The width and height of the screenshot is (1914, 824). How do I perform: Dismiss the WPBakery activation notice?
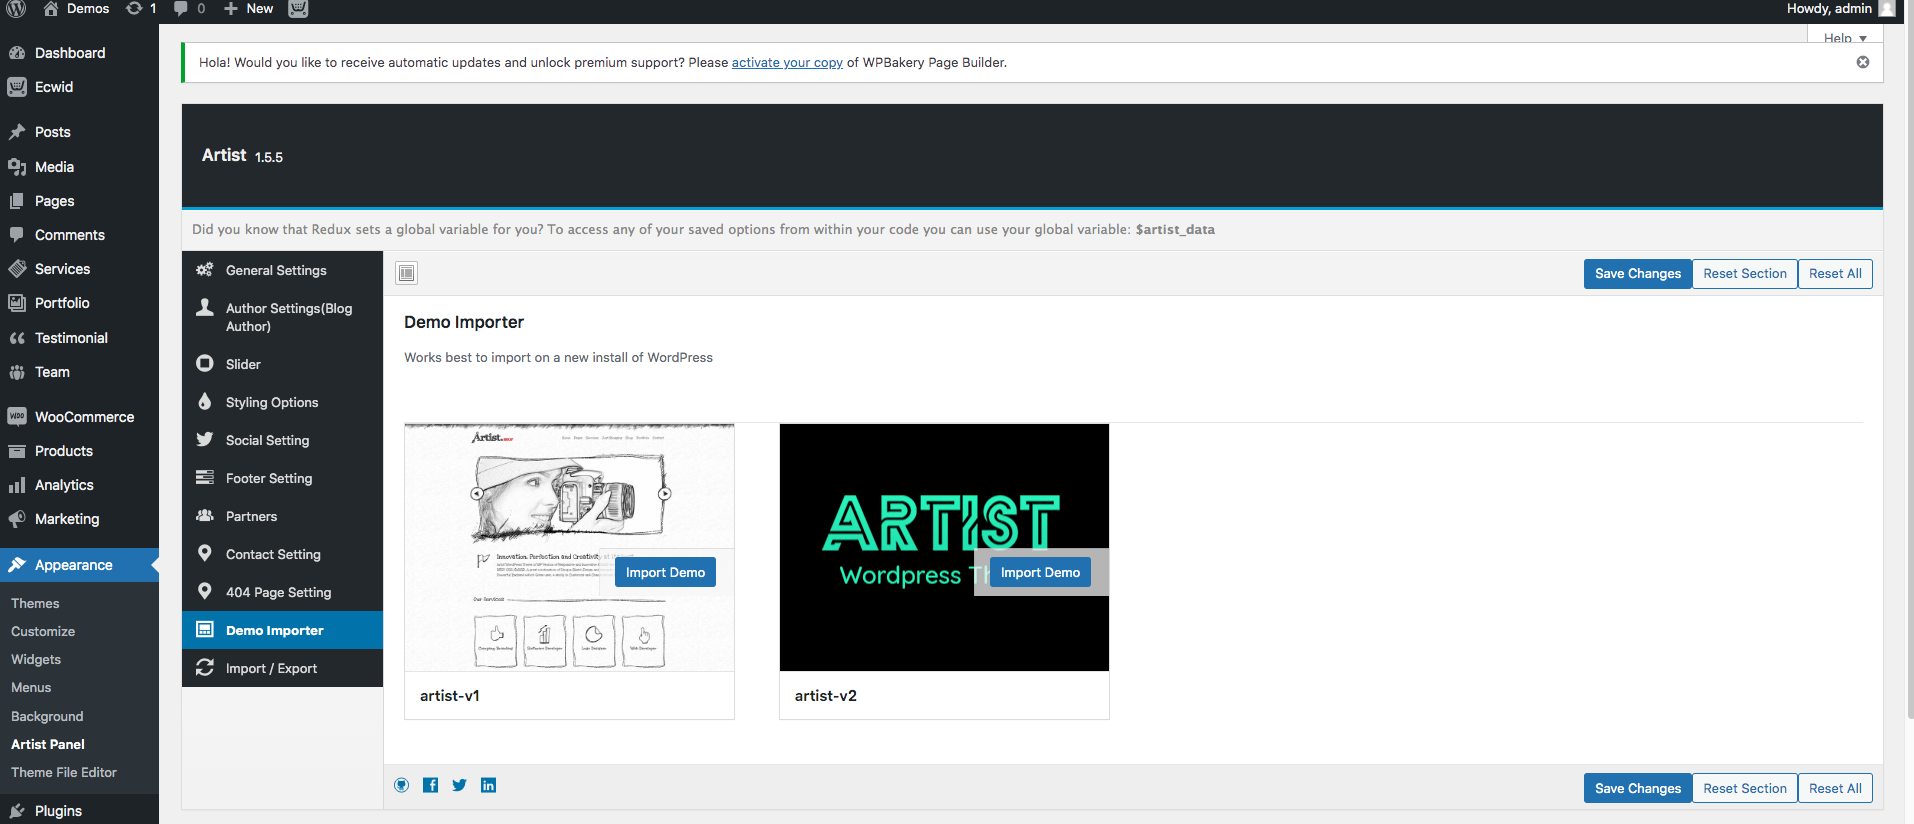point(1863,62)
